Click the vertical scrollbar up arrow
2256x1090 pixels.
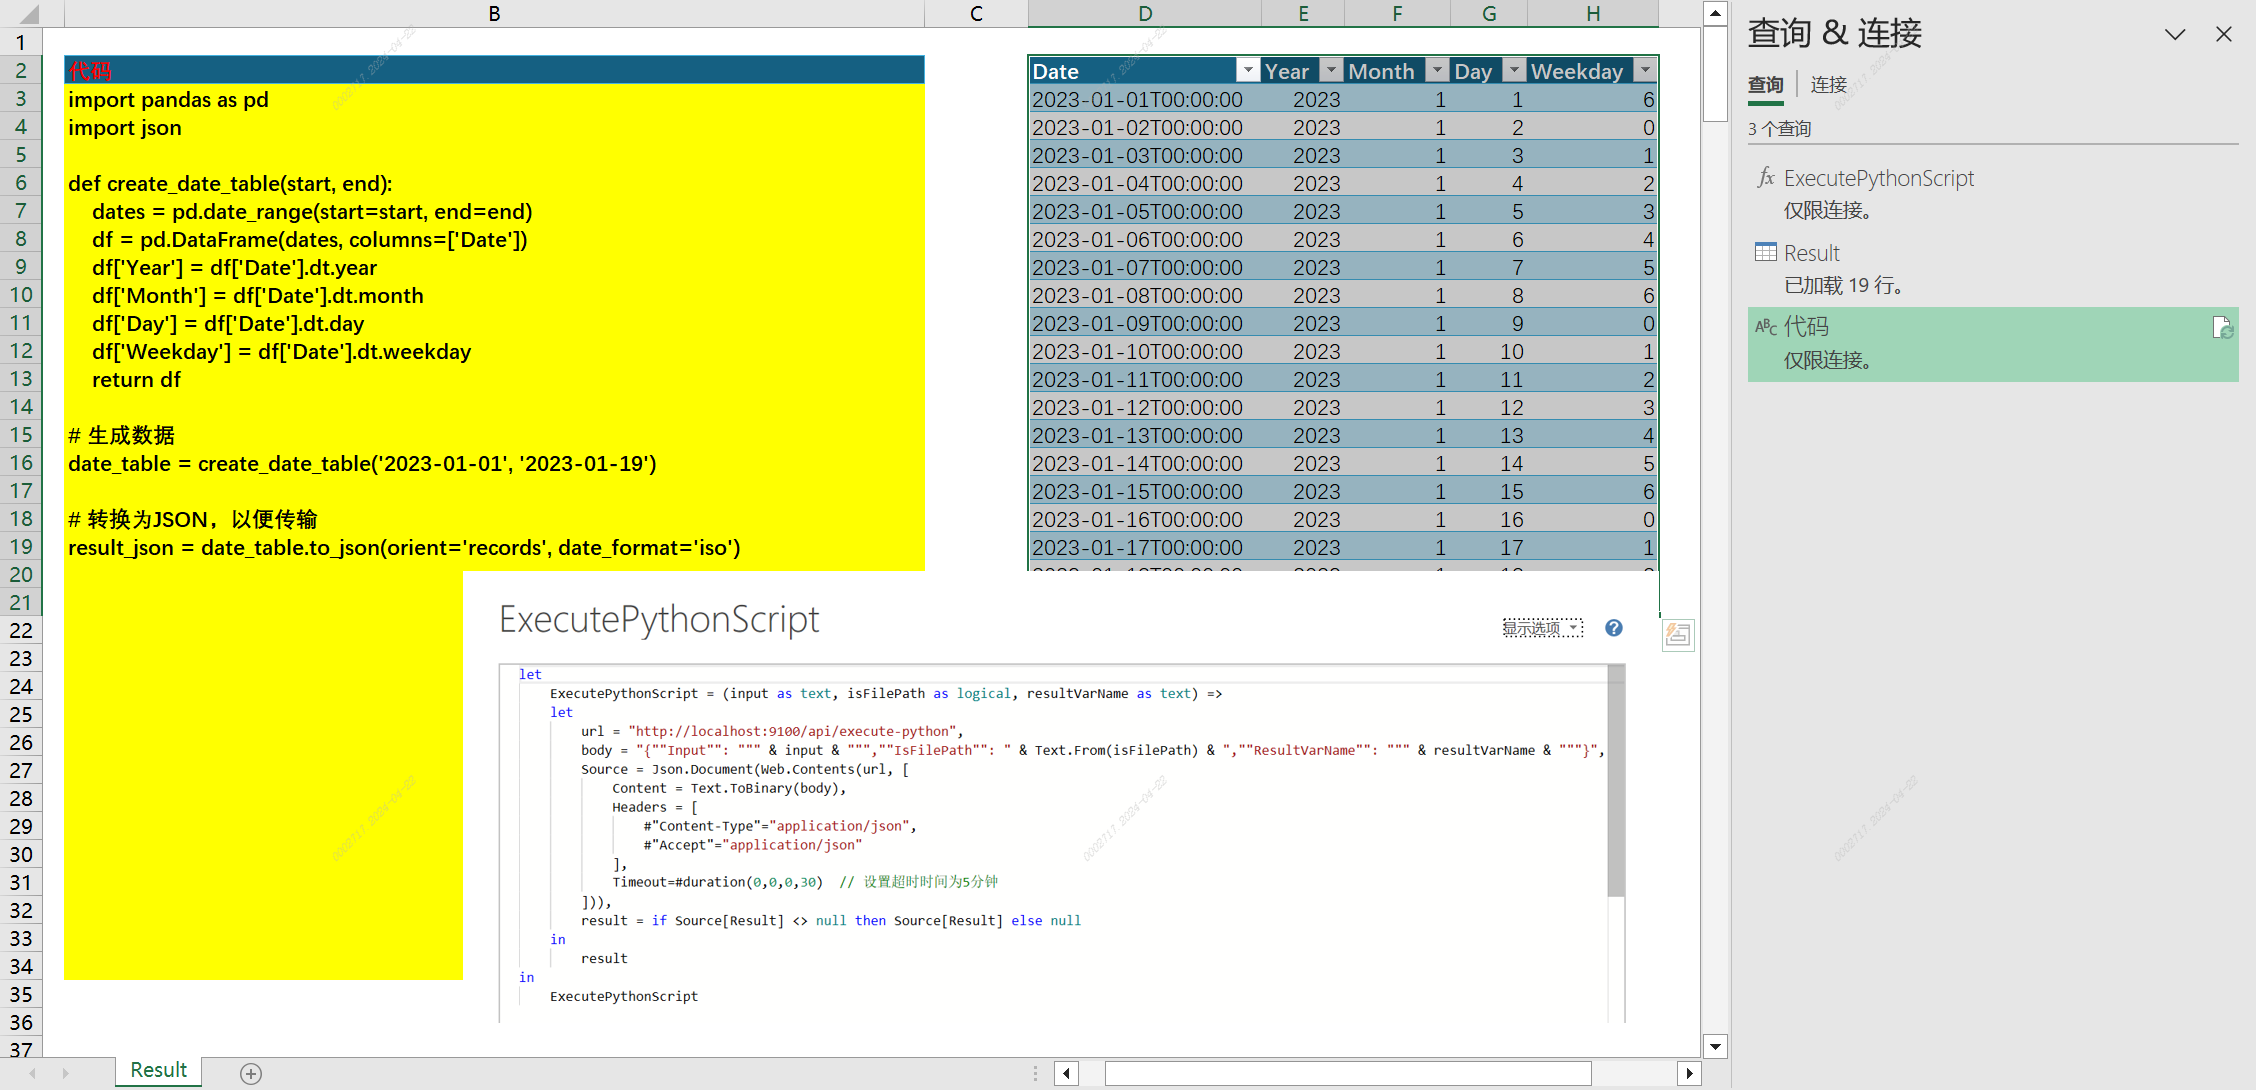tap(1715, 14)
